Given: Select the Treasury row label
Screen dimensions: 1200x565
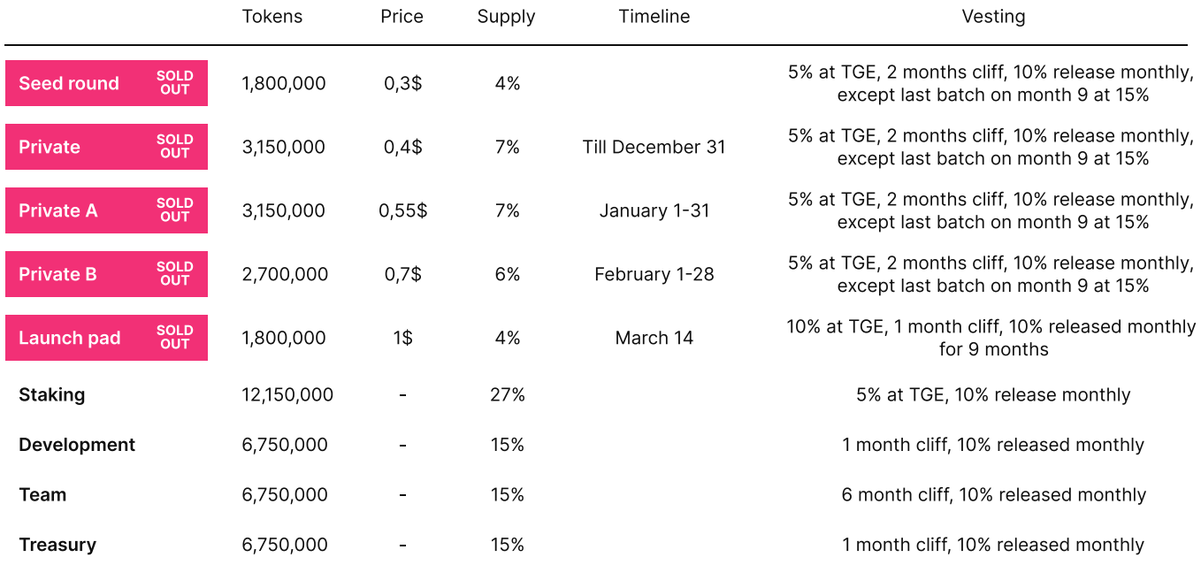Looking at the screenshot, I should pyautogui.click(x=58, y=545).
